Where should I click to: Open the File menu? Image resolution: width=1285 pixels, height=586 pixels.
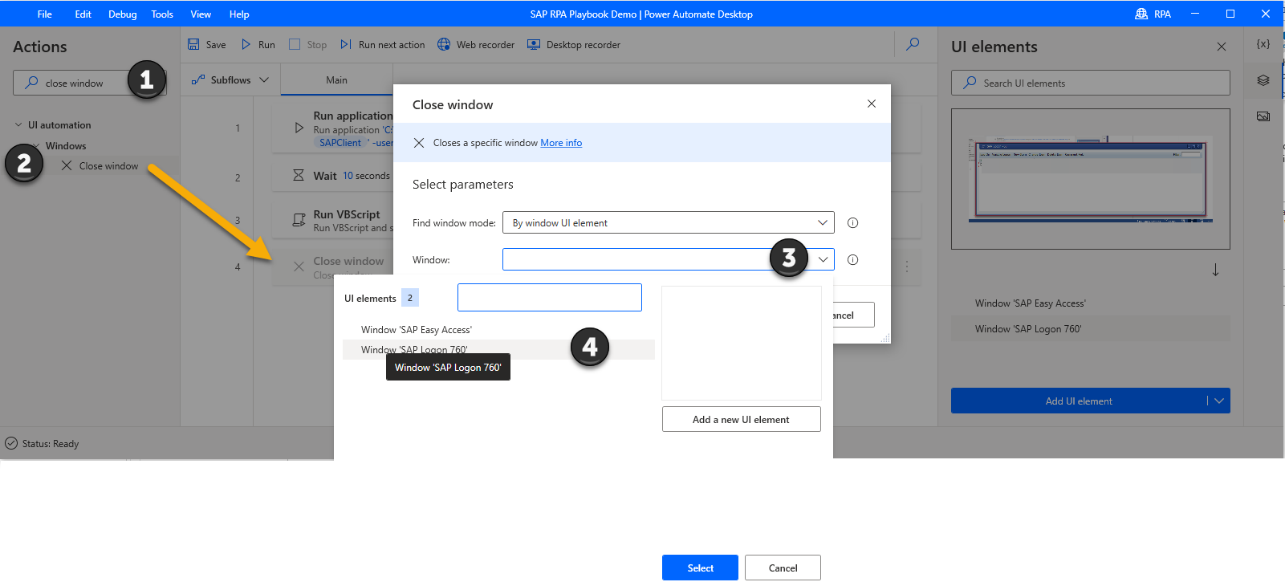(x=45, y=14)
